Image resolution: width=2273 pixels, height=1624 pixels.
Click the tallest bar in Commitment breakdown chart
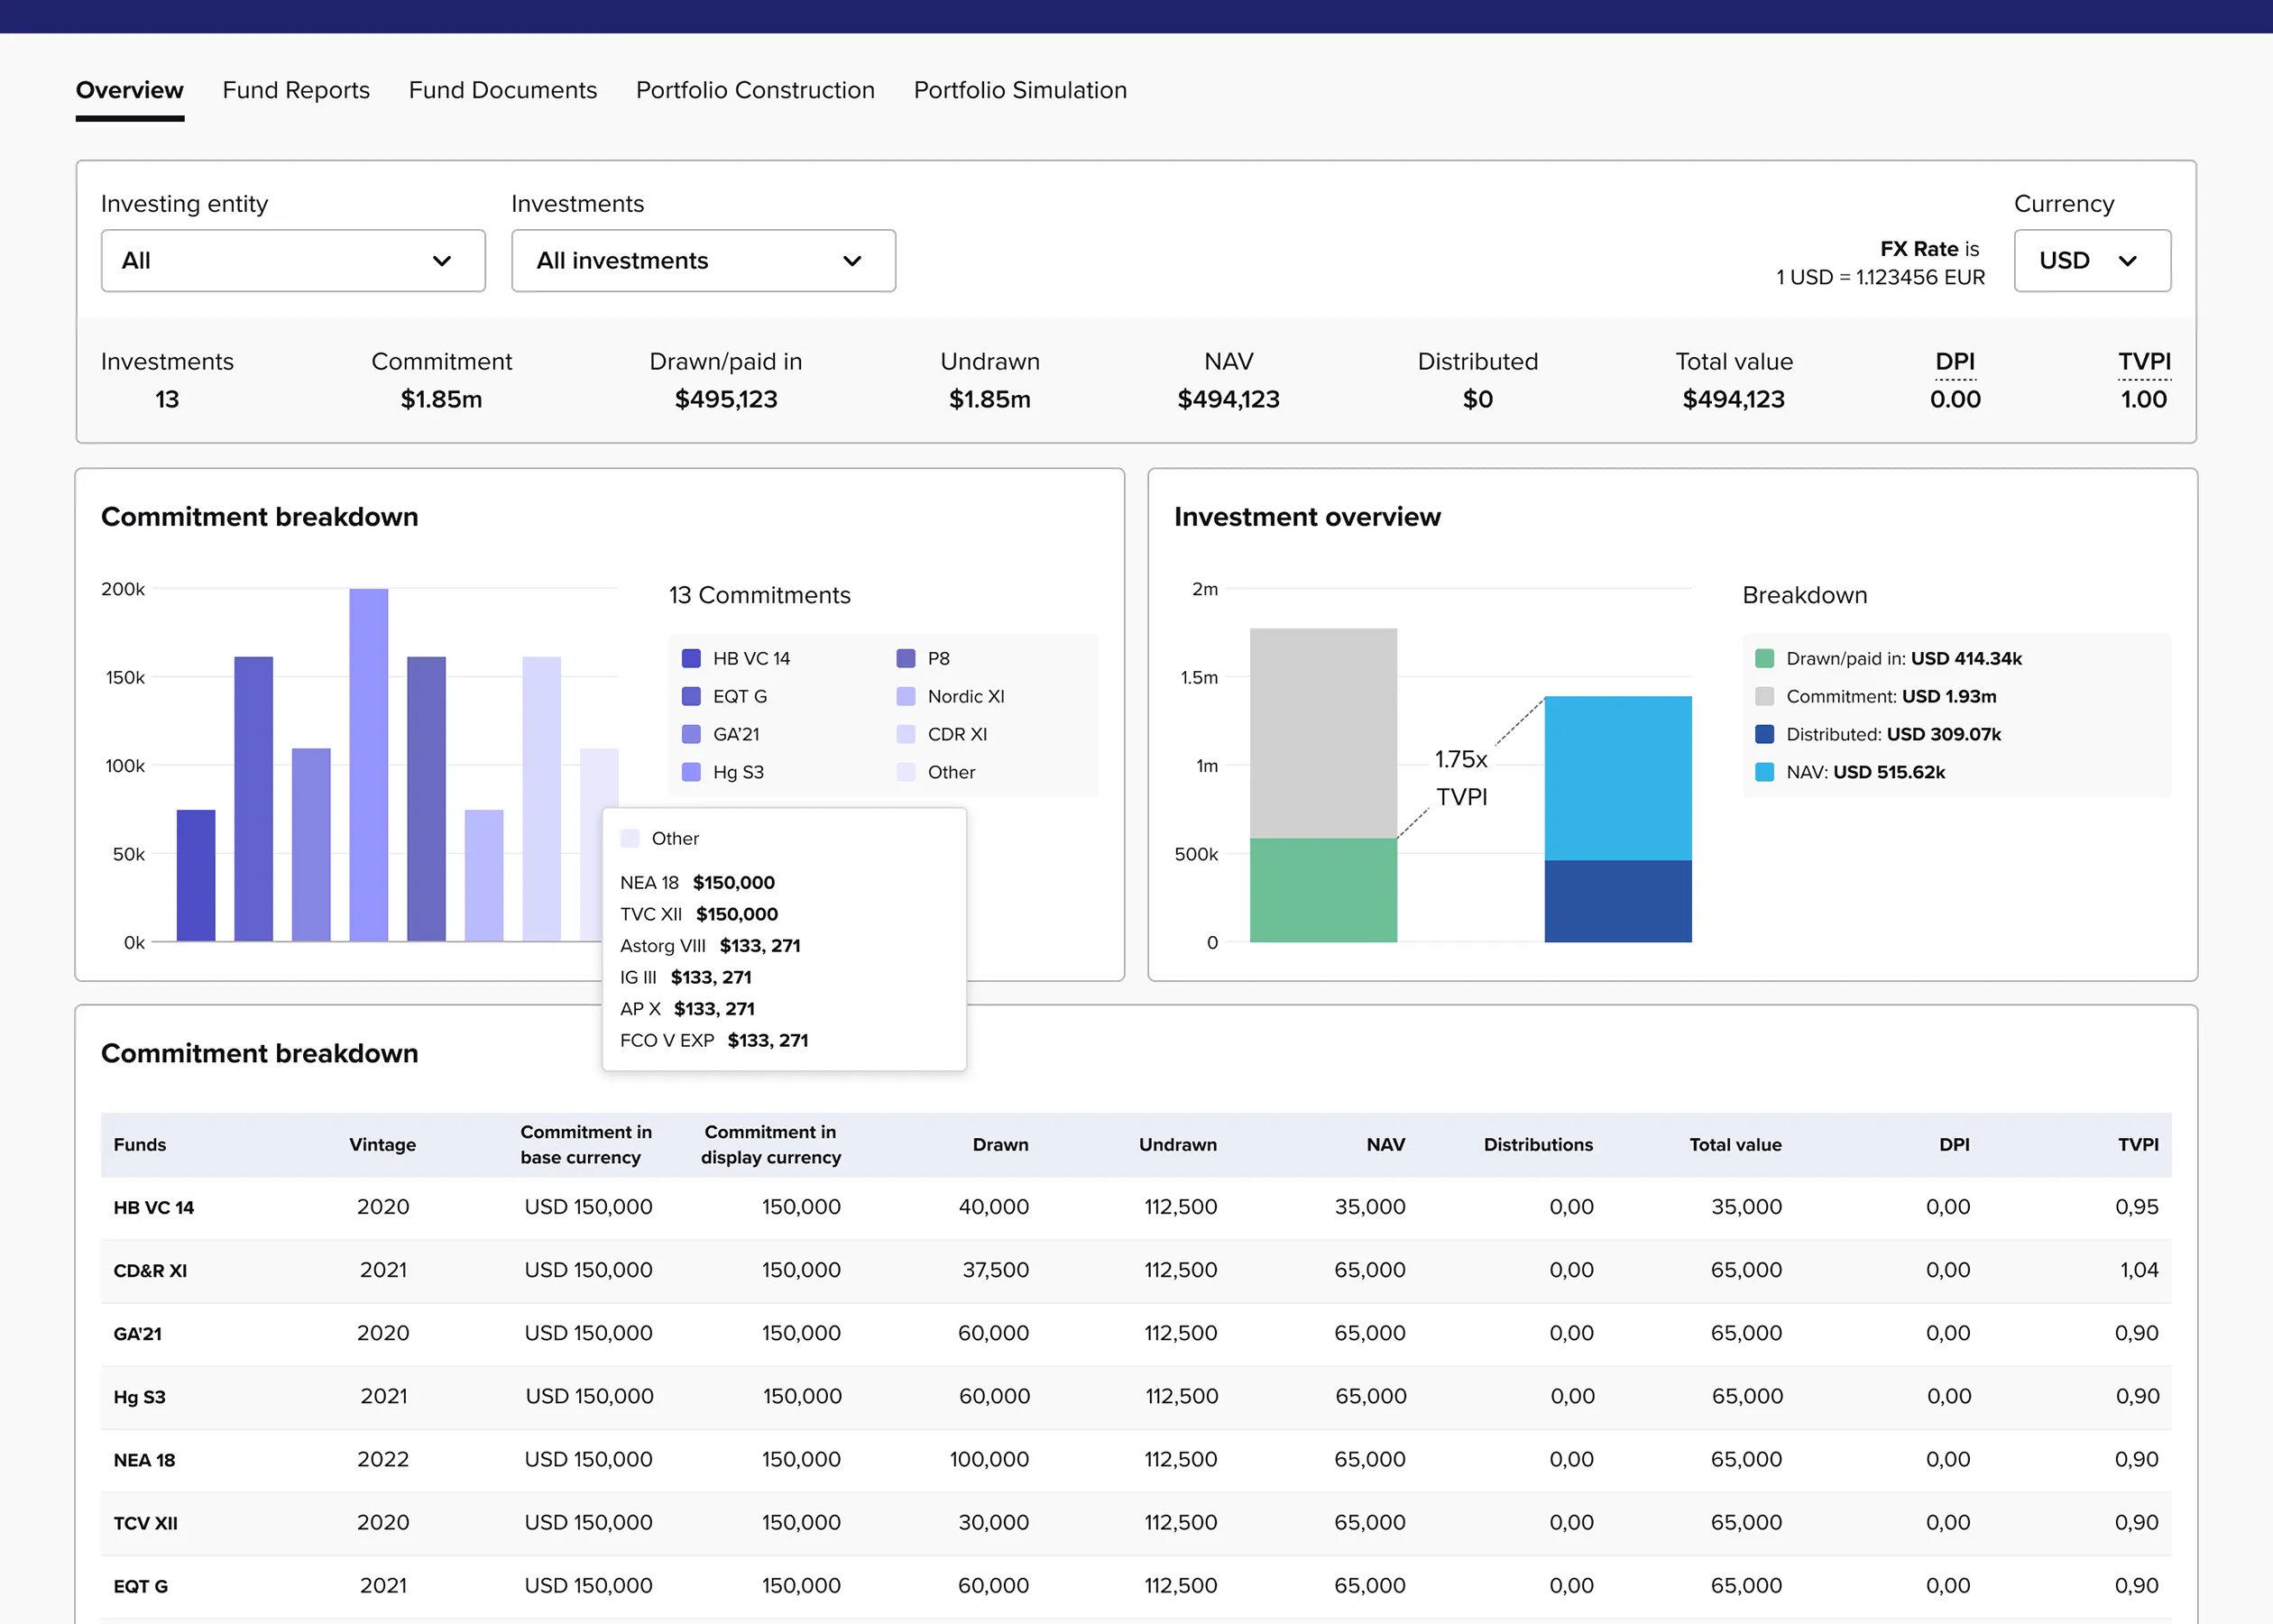coord(368,765)
